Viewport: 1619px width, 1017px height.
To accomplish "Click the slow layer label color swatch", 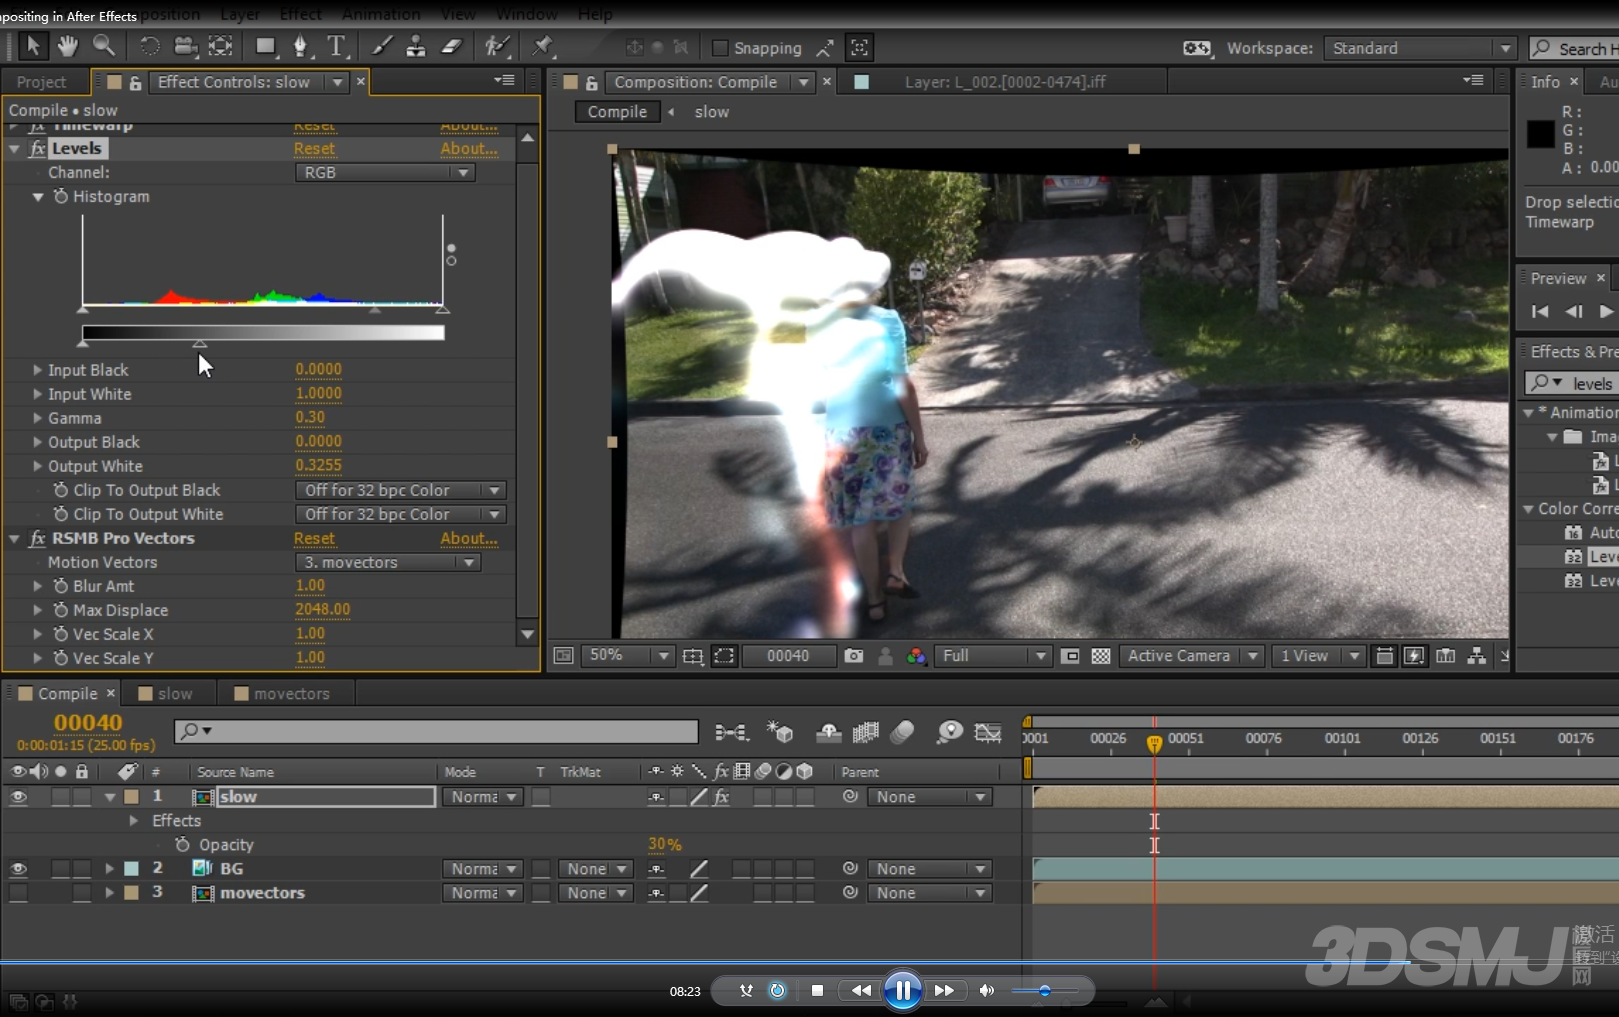I will coord(131,797).
